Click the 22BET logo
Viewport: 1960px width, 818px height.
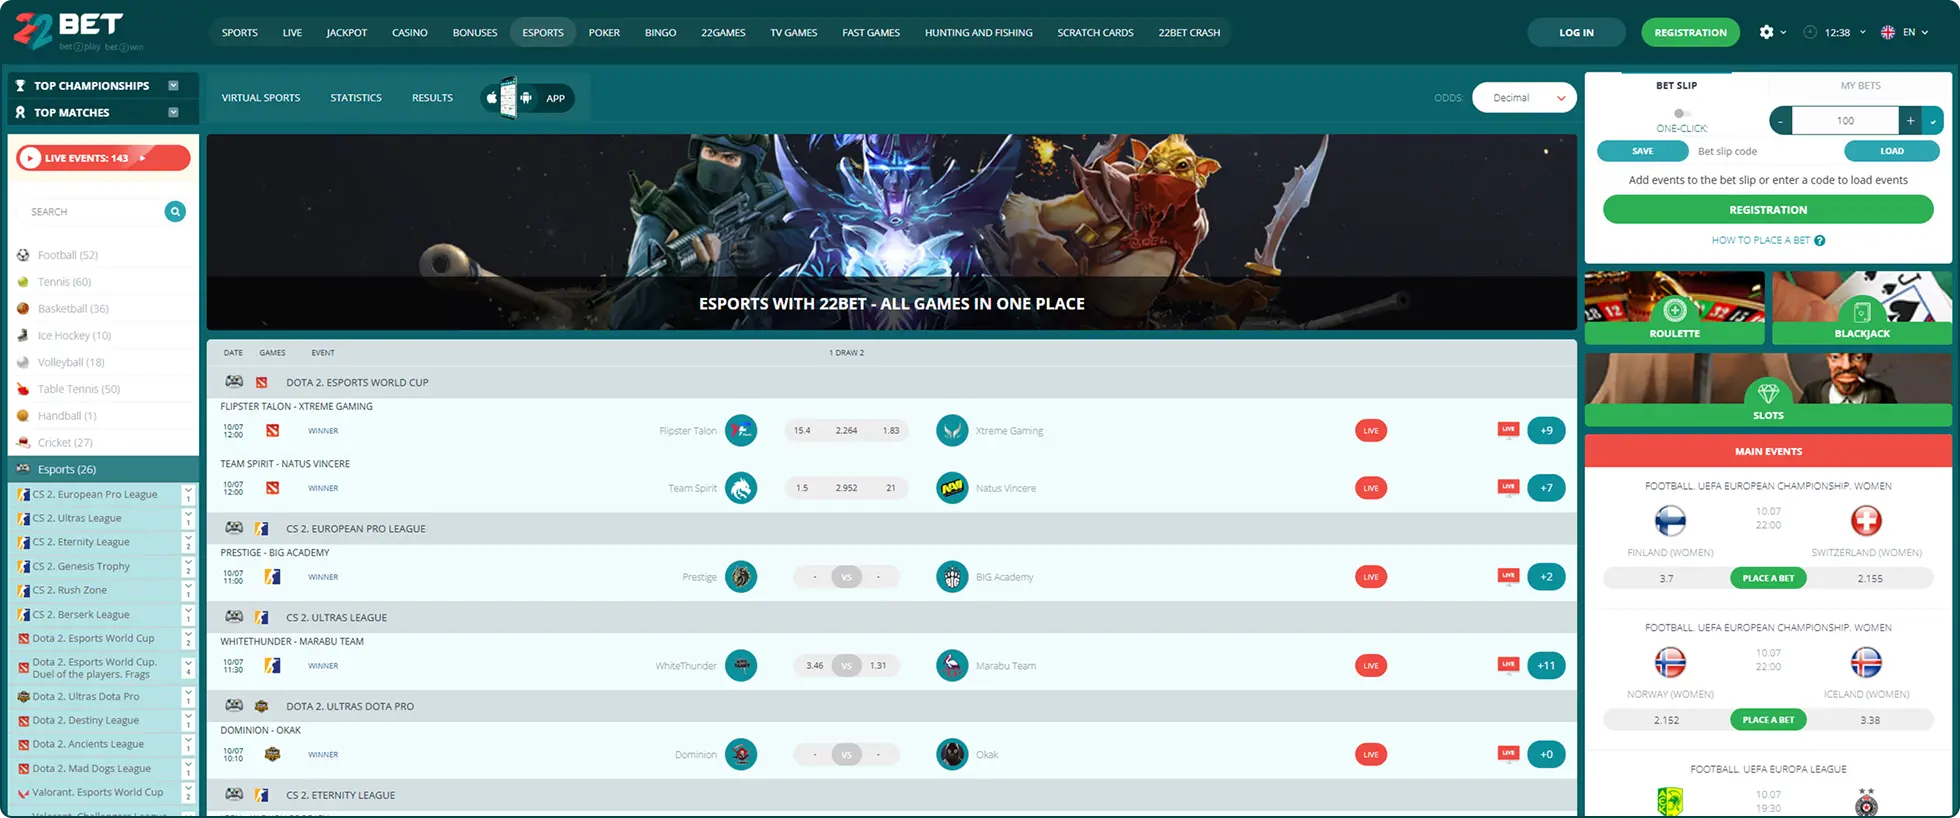click(78, 31)
